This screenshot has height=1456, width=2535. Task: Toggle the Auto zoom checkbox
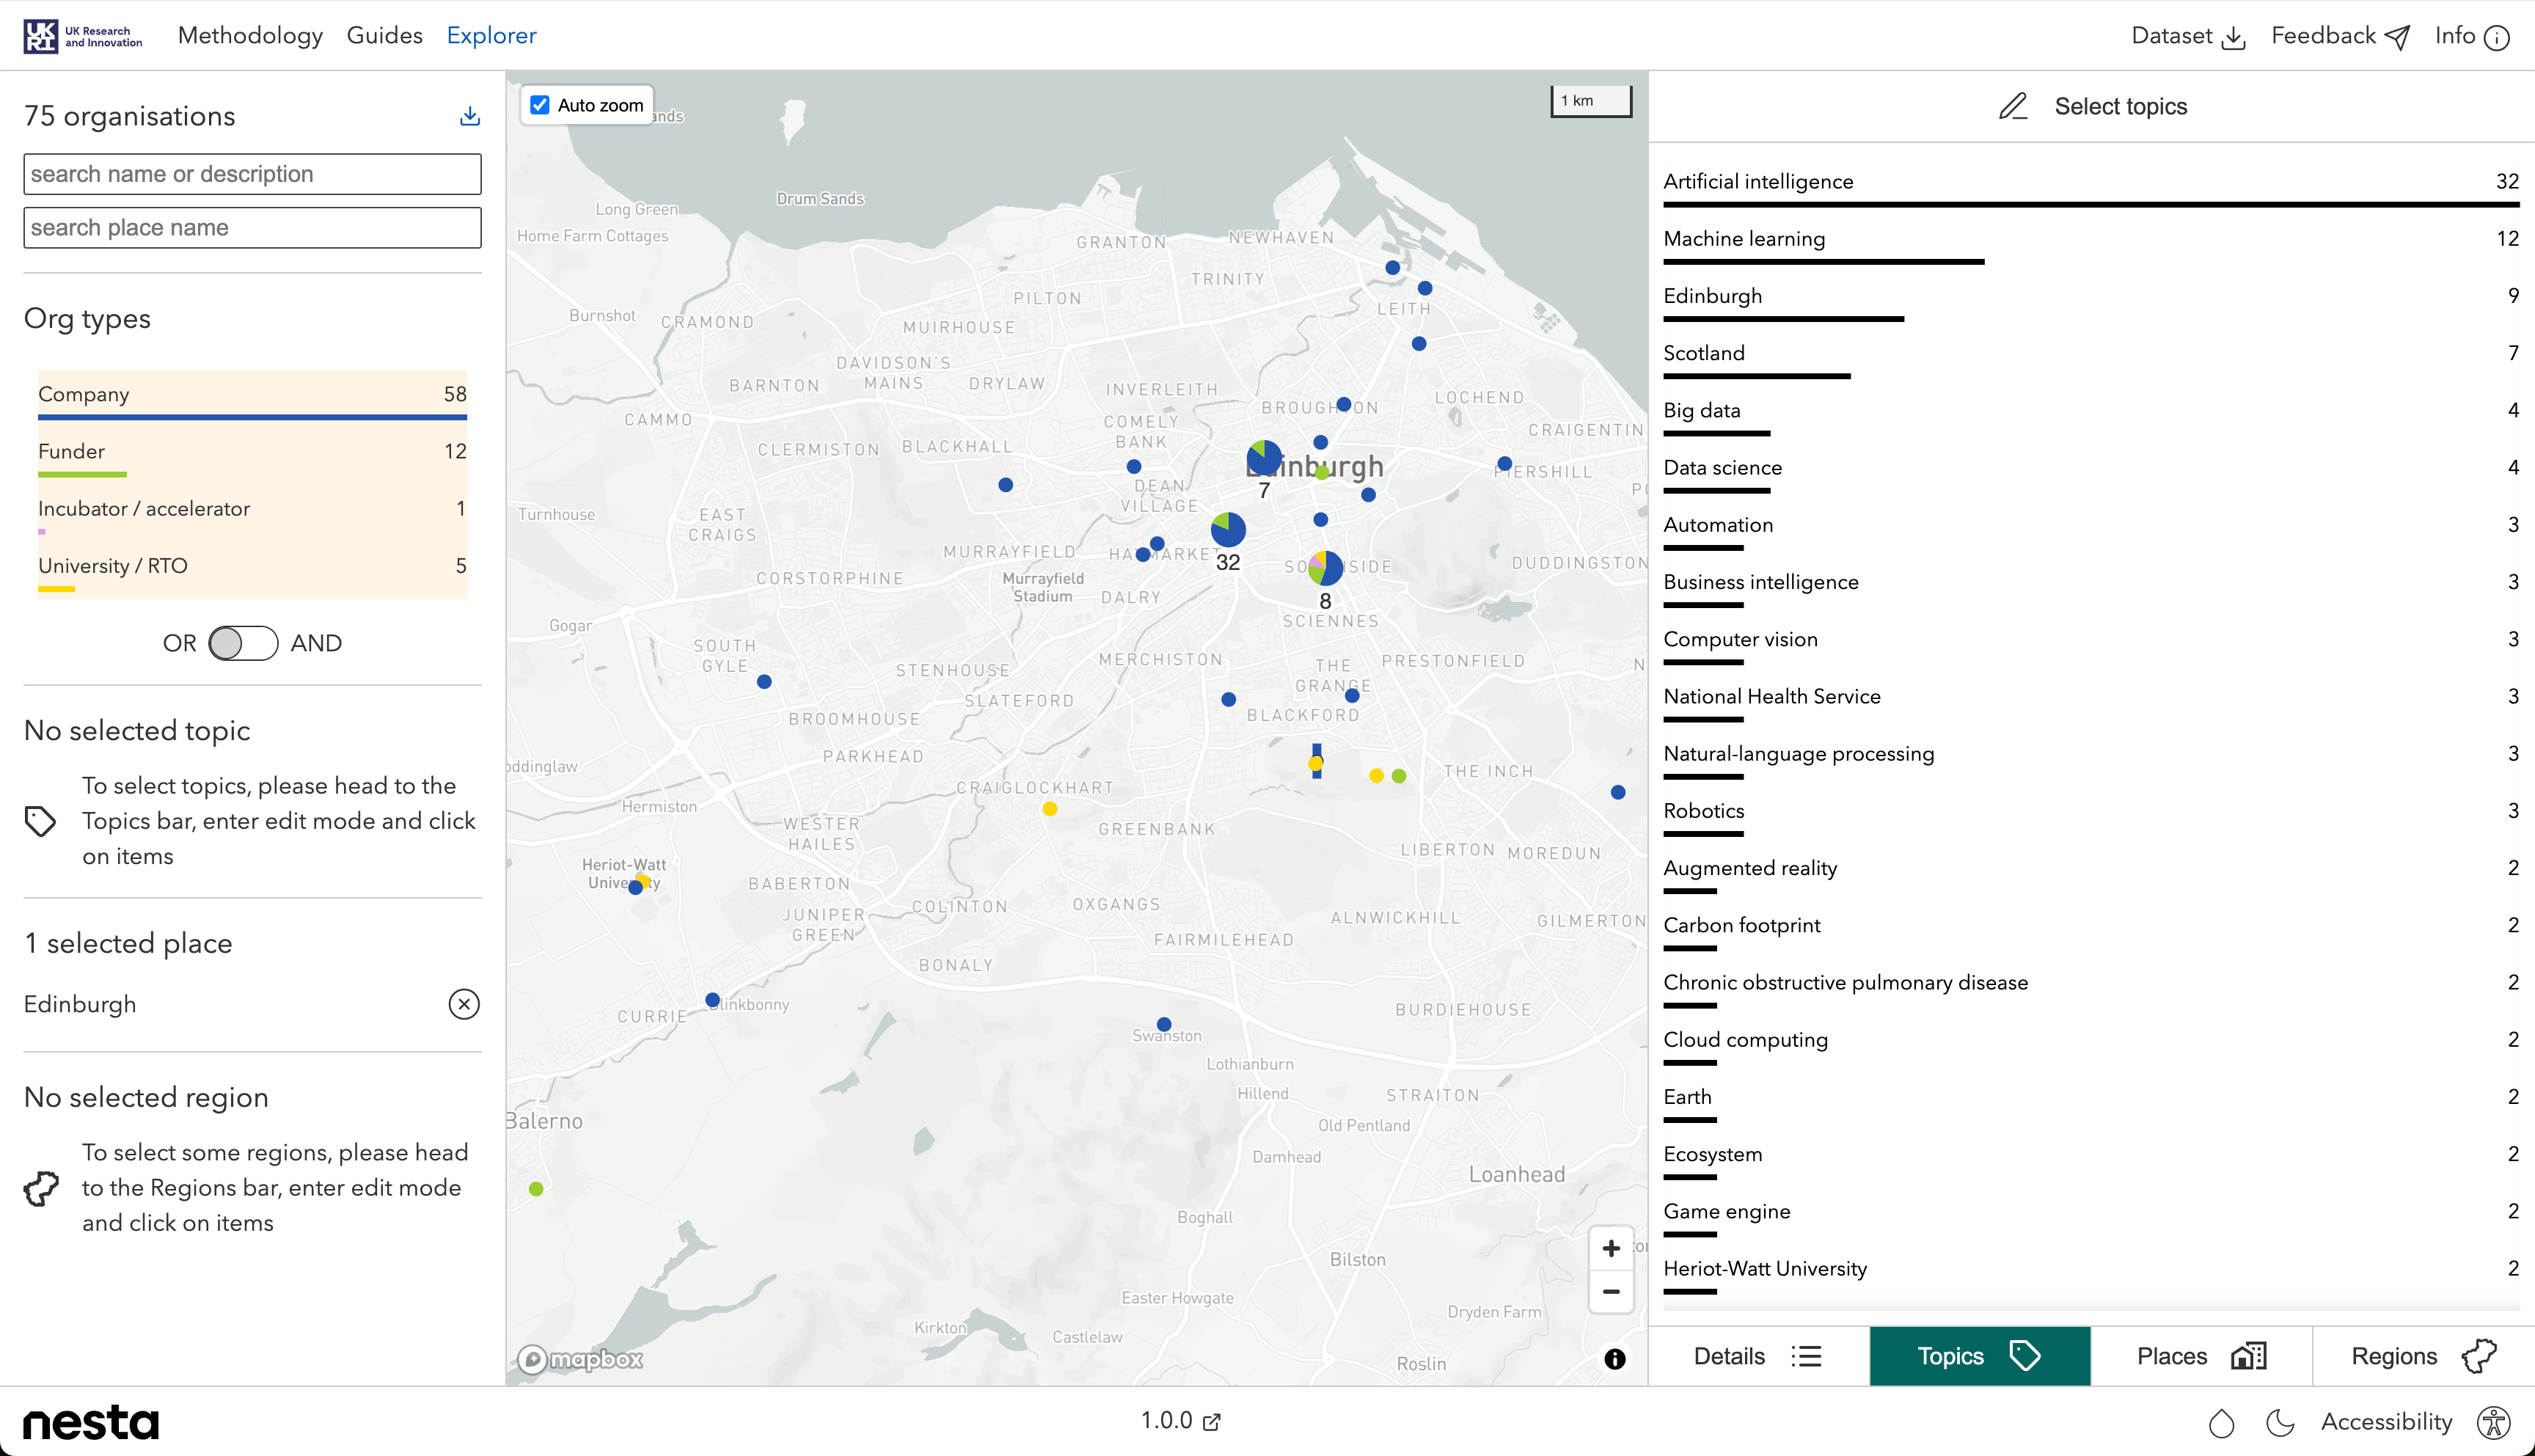point(540,105)
